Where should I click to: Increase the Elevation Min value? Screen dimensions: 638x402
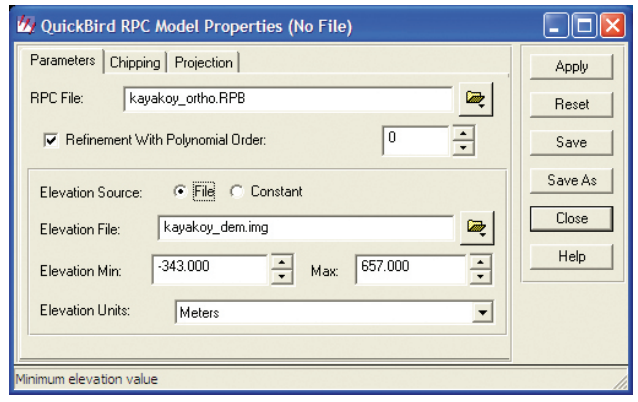(x=281, y=262)
